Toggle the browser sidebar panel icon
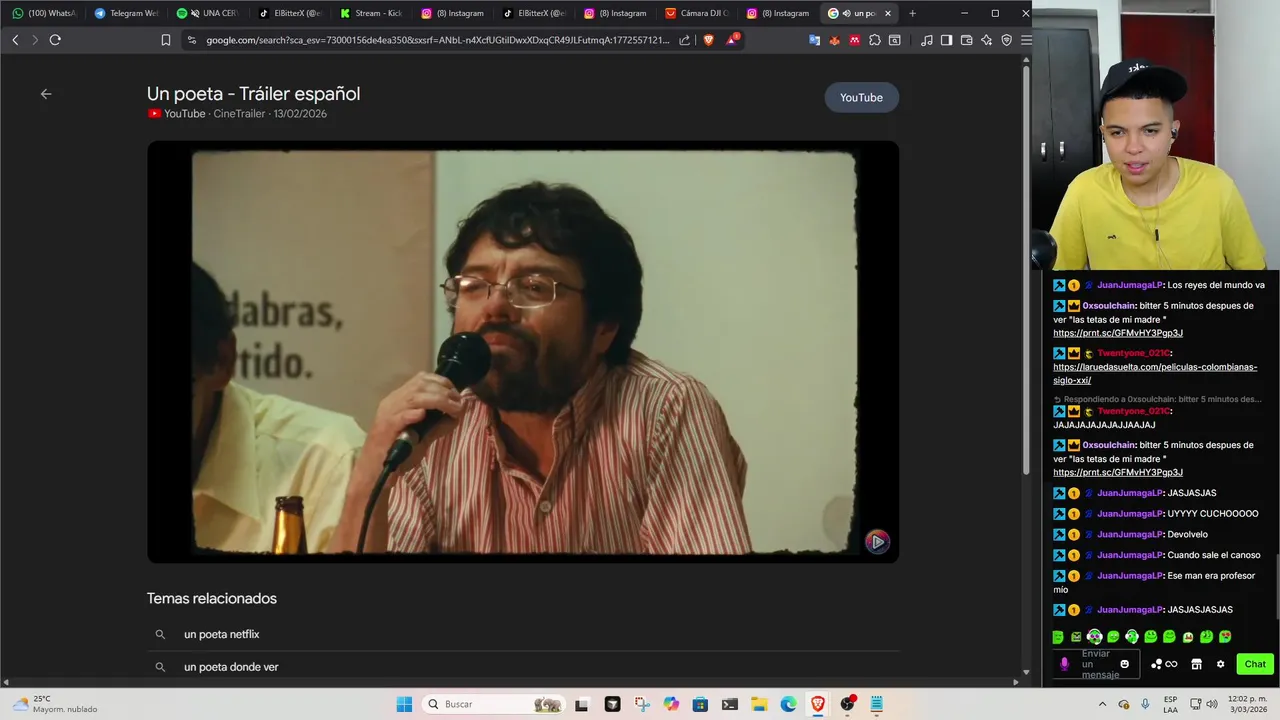This screenshot has width=1280, height=720. click(x=946, y=40)
